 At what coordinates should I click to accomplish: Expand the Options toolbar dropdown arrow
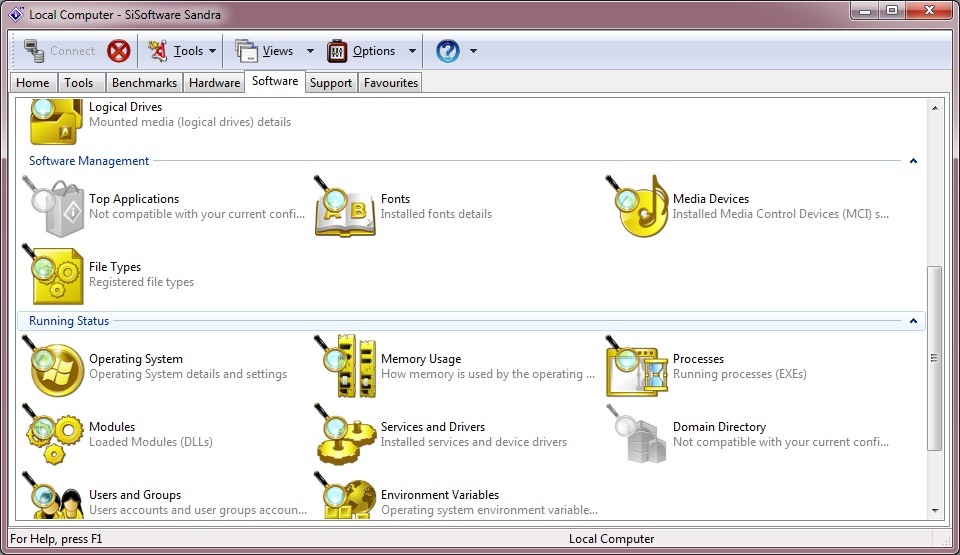point(412,51)
